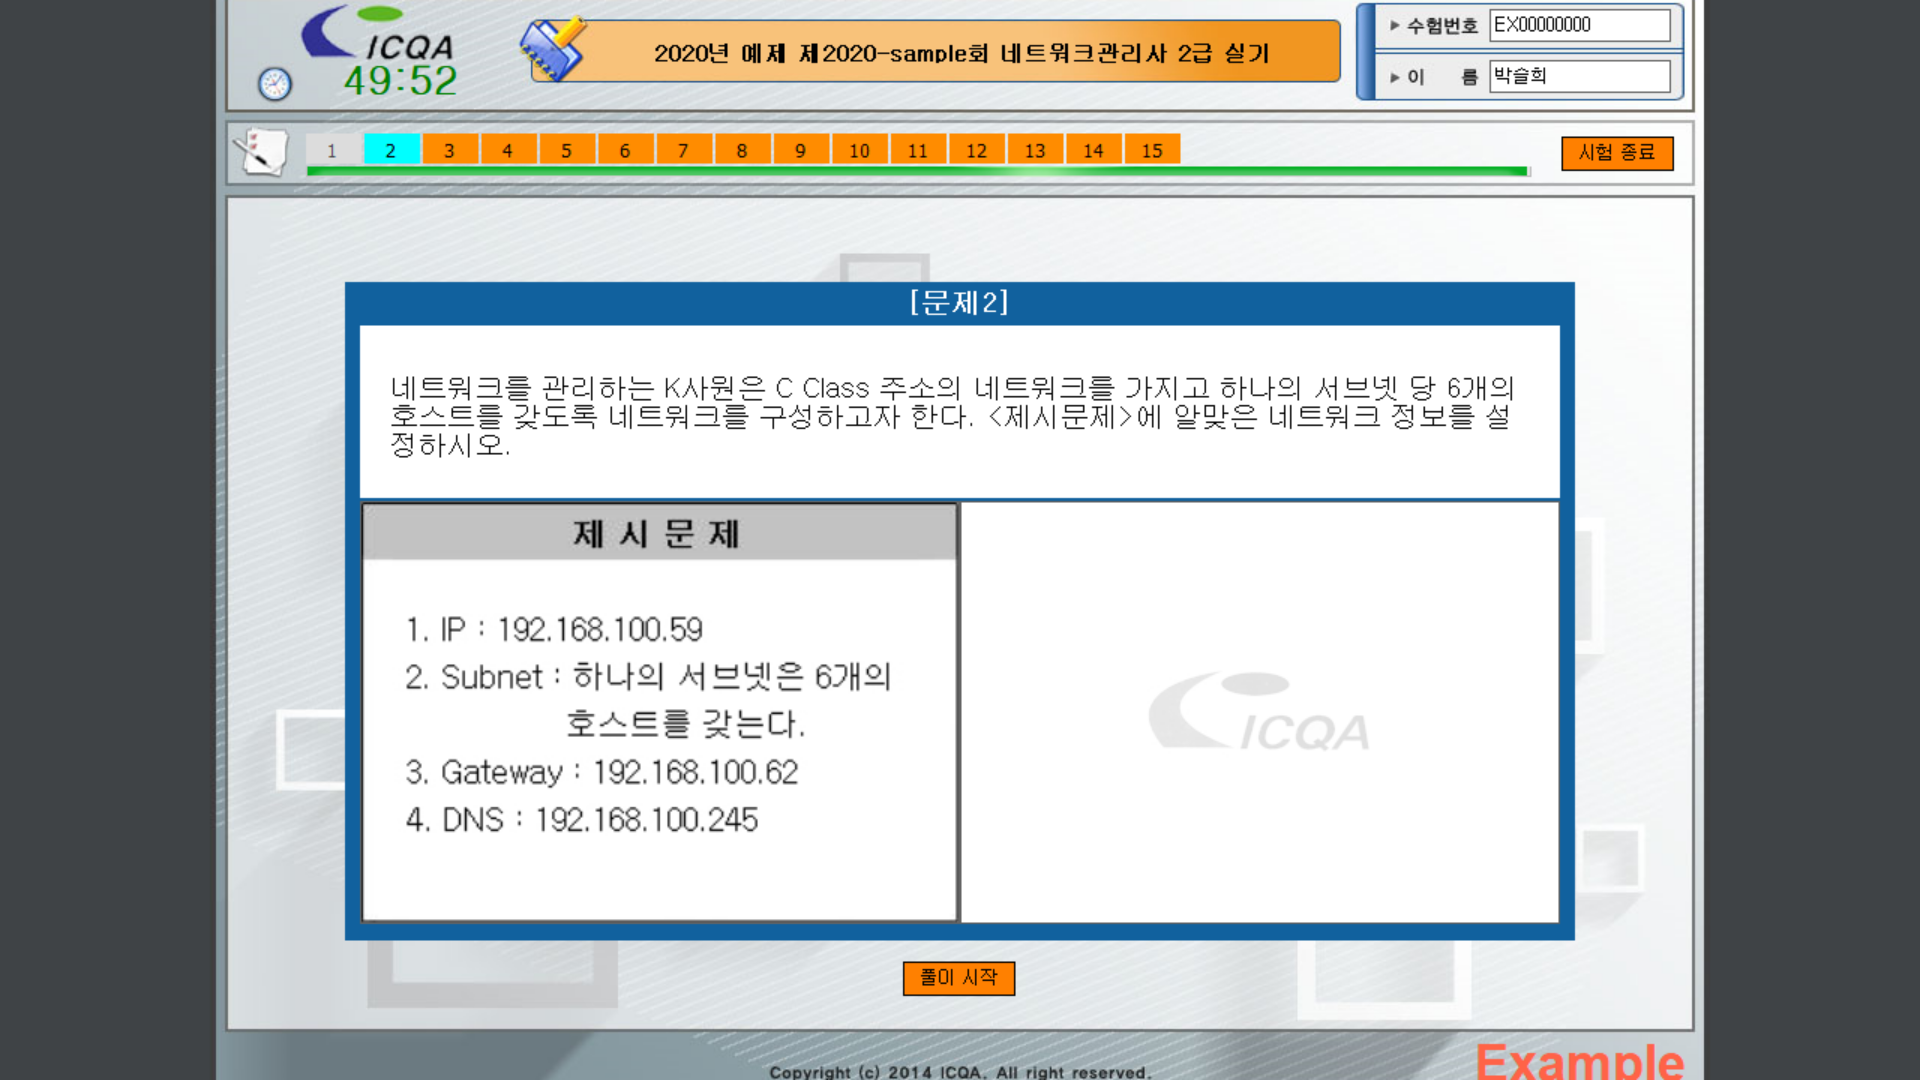This screenshot has width=1920, height=1080.
Task: Click the 수험번호 input field
Action: pos(1579,25)
